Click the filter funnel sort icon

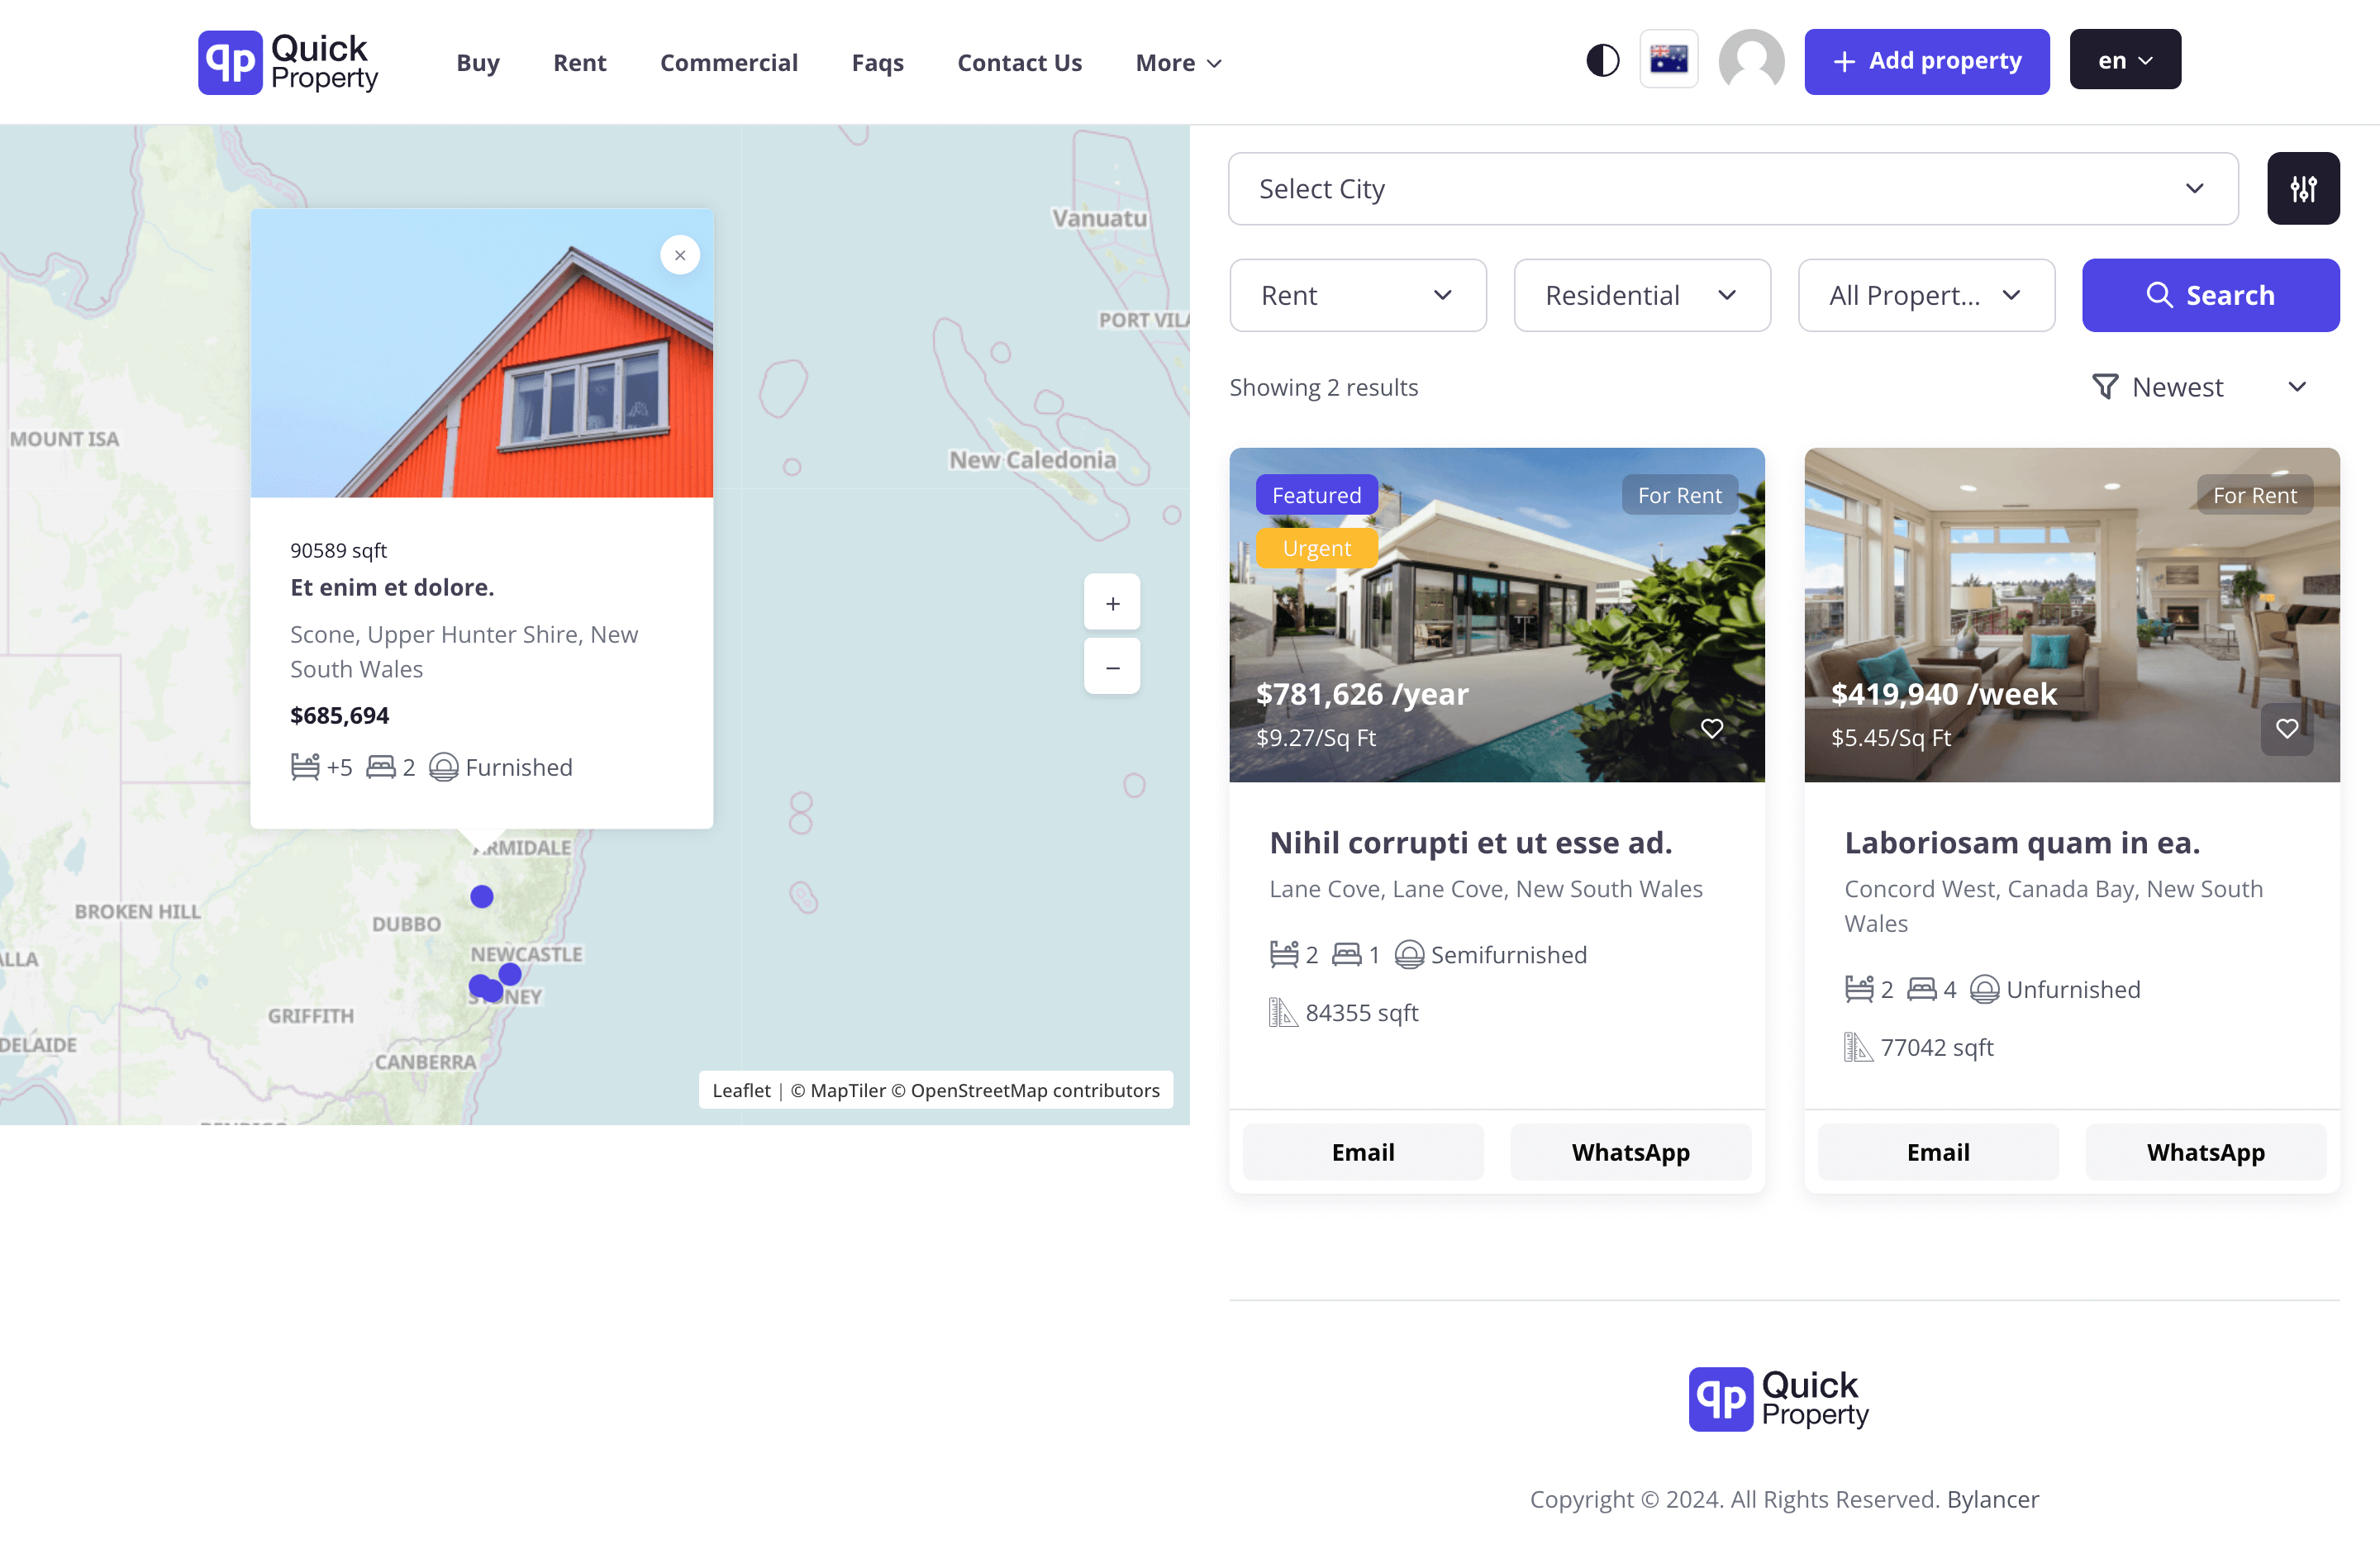point(2105,386)
